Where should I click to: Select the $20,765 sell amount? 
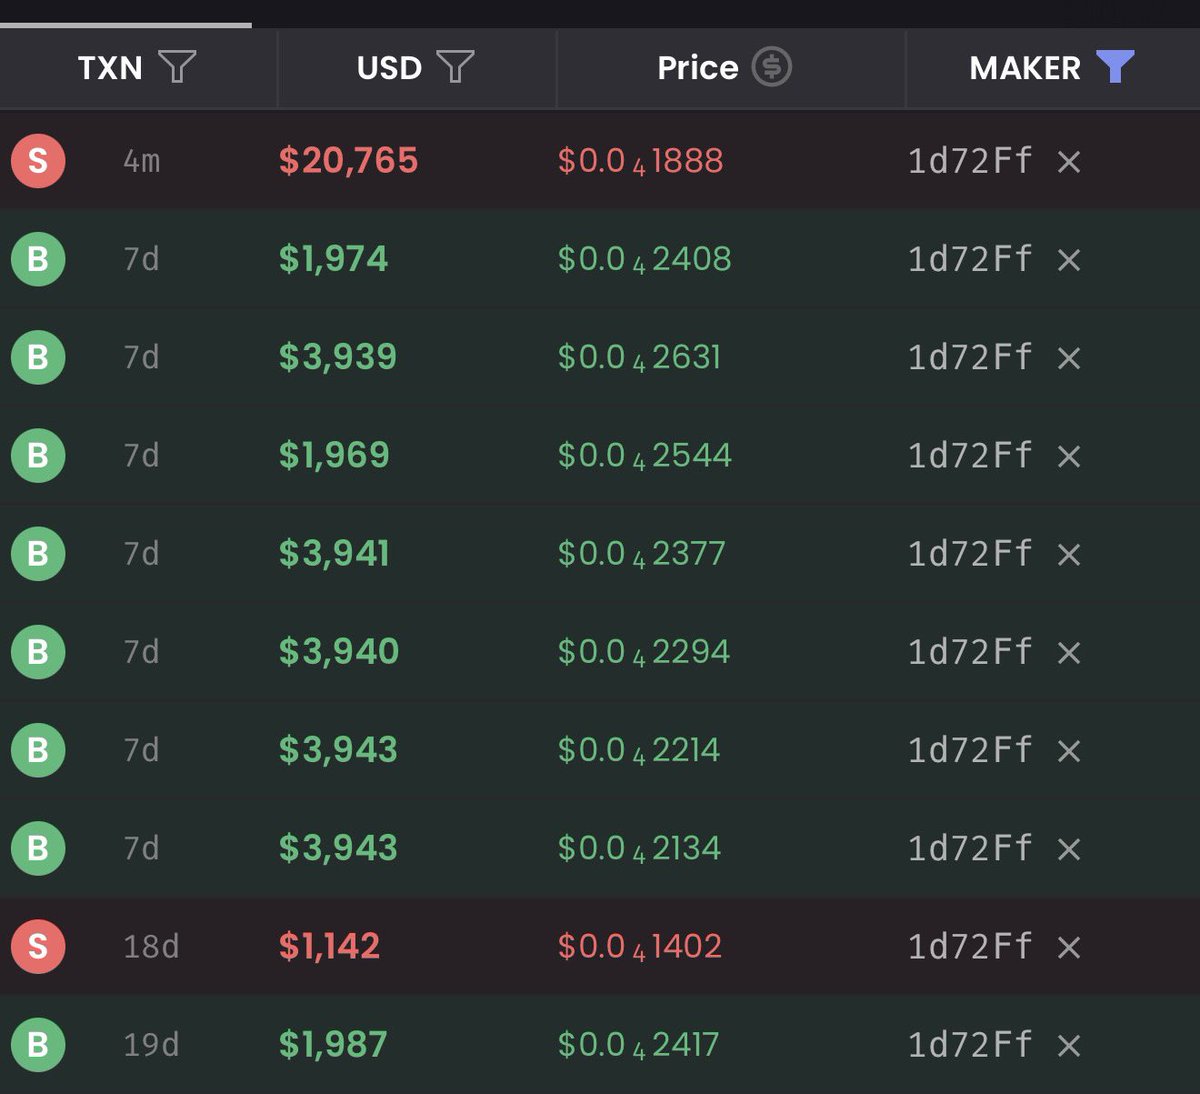pyautogui.click(x=348, y=160)
